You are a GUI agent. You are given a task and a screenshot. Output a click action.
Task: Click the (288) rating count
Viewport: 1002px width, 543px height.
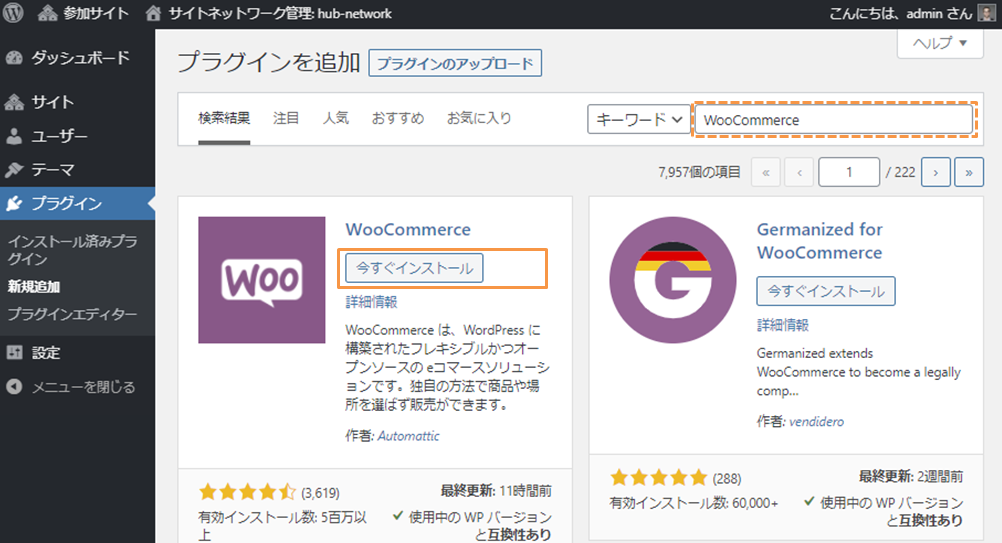[727, 478]
